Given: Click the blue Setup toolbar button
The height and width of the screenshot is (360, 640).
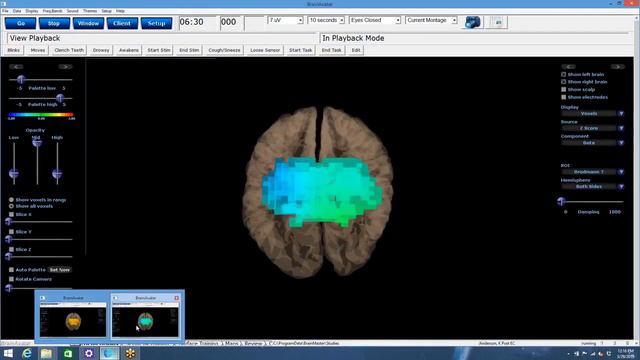Looking at the screenshot, I should 156,23.
